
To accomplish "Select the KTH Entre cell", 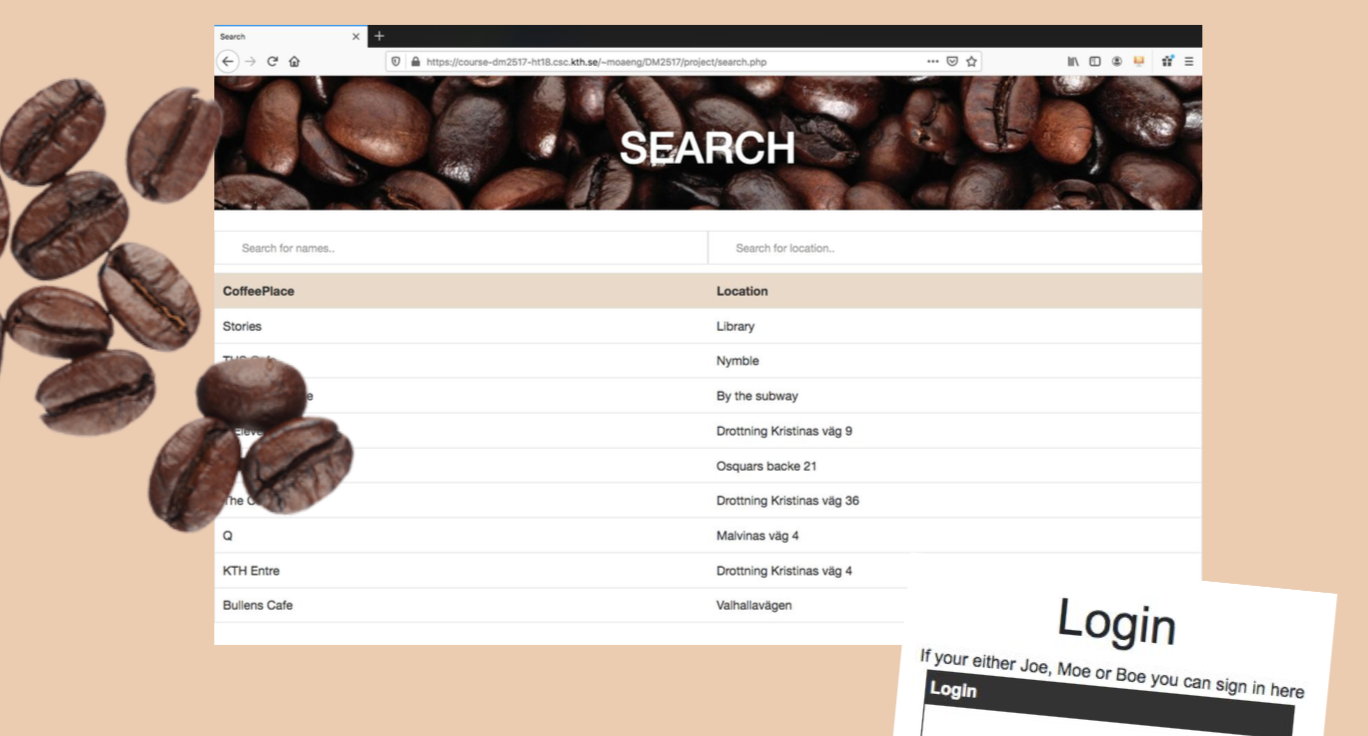I will click(251, 571).
